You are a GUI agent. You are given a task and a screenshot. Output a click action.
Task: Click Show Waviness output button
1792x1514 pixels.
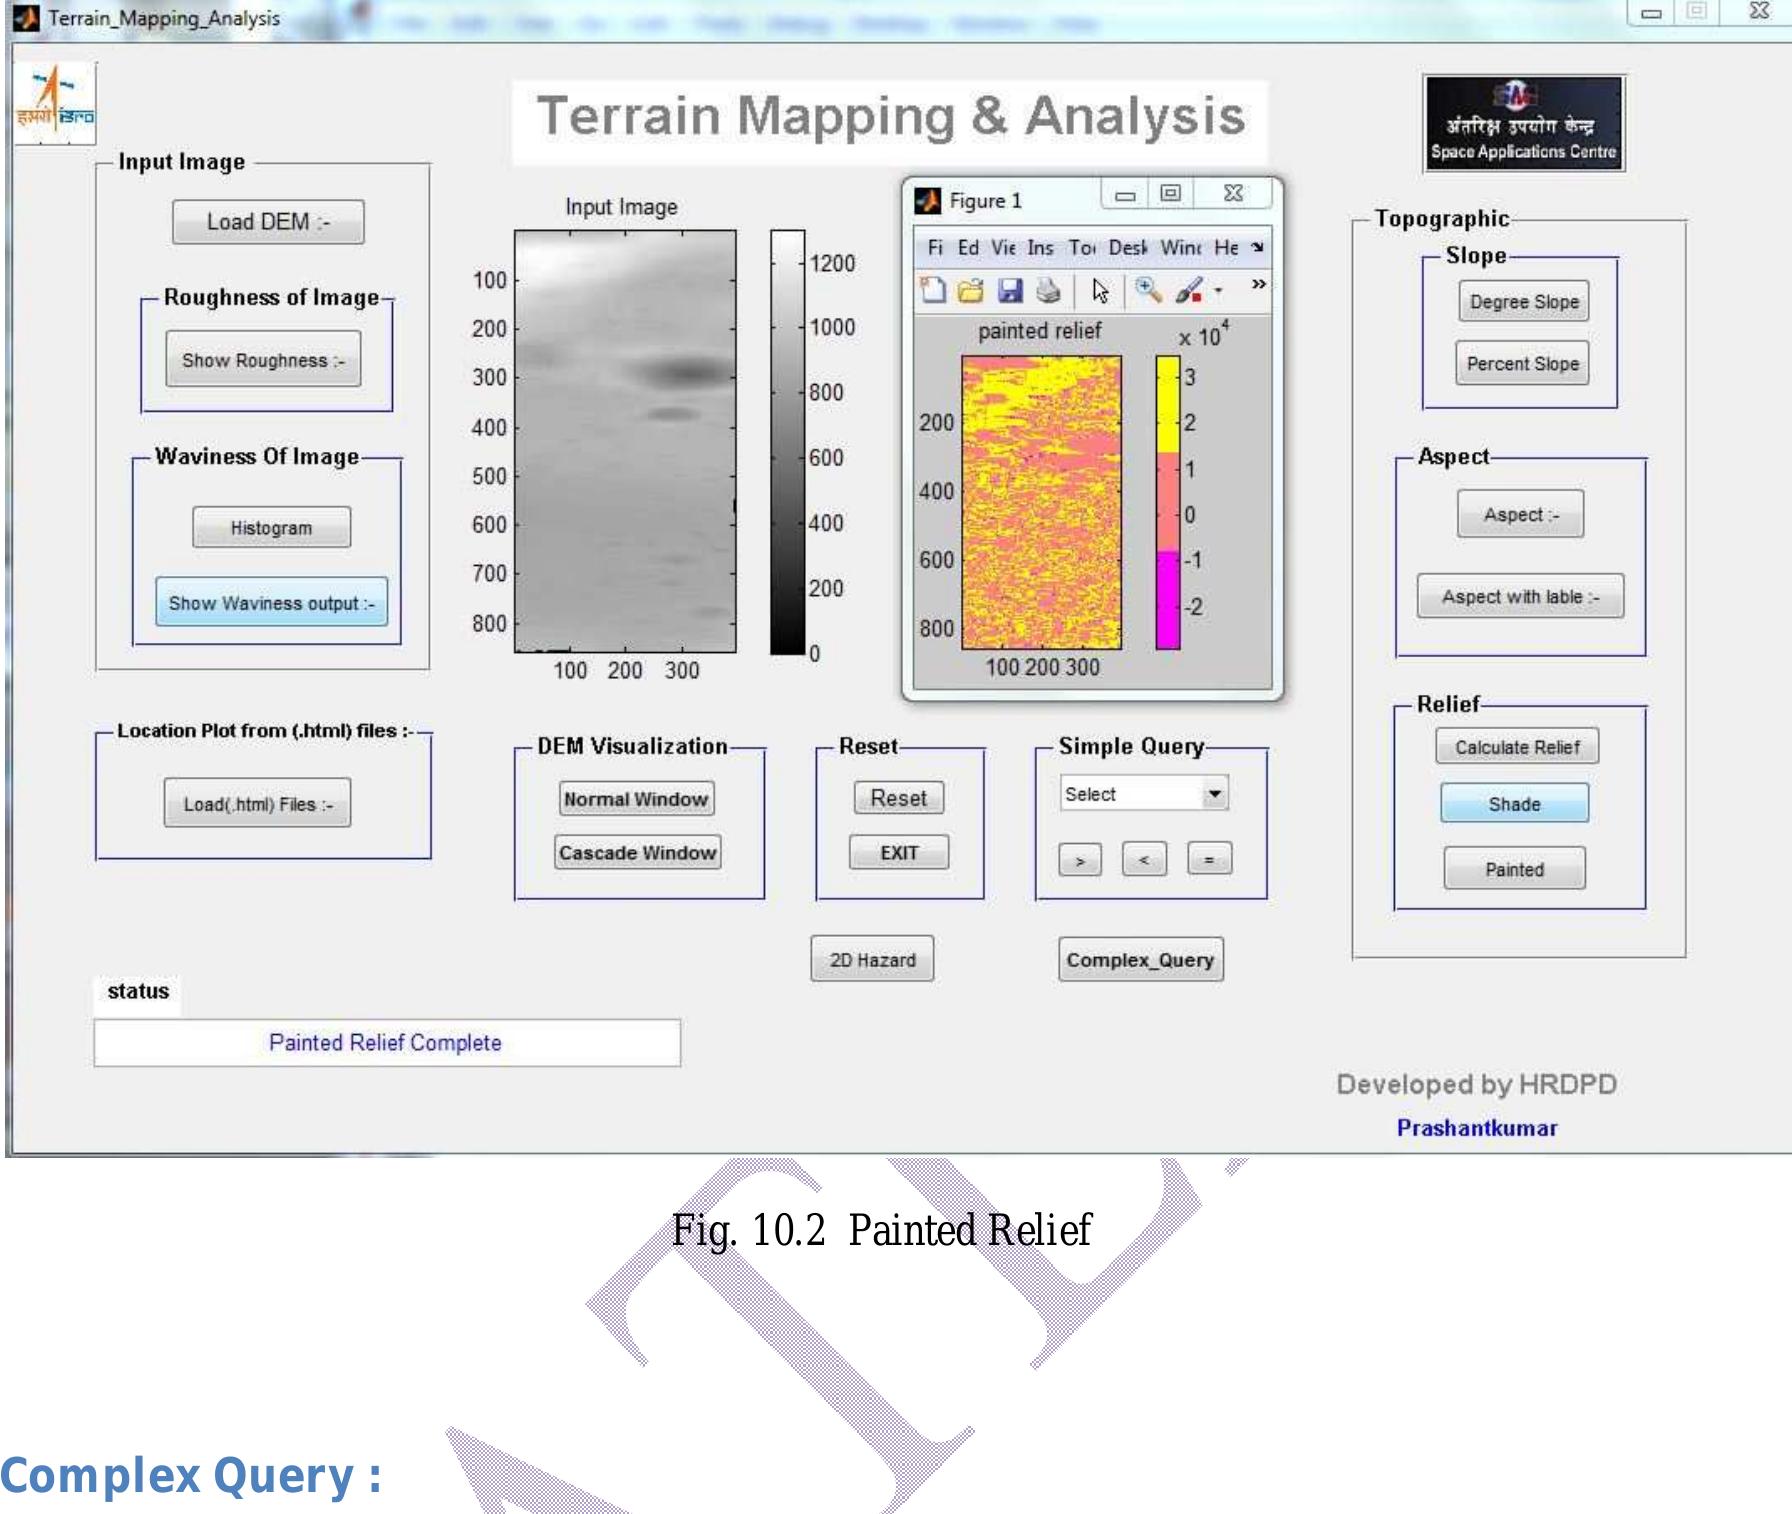pyautogui.click(x=271, y=603)
